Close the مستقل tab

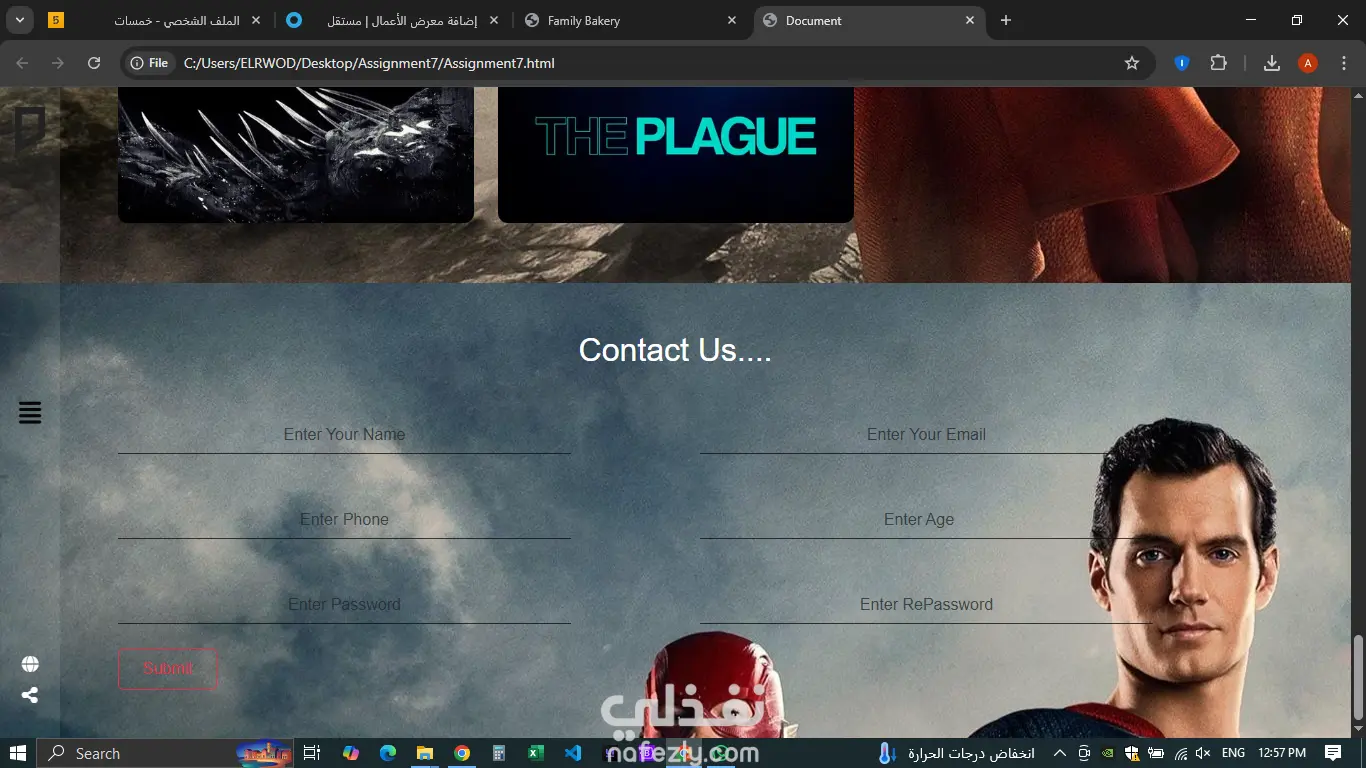click(x=494, y=20)
